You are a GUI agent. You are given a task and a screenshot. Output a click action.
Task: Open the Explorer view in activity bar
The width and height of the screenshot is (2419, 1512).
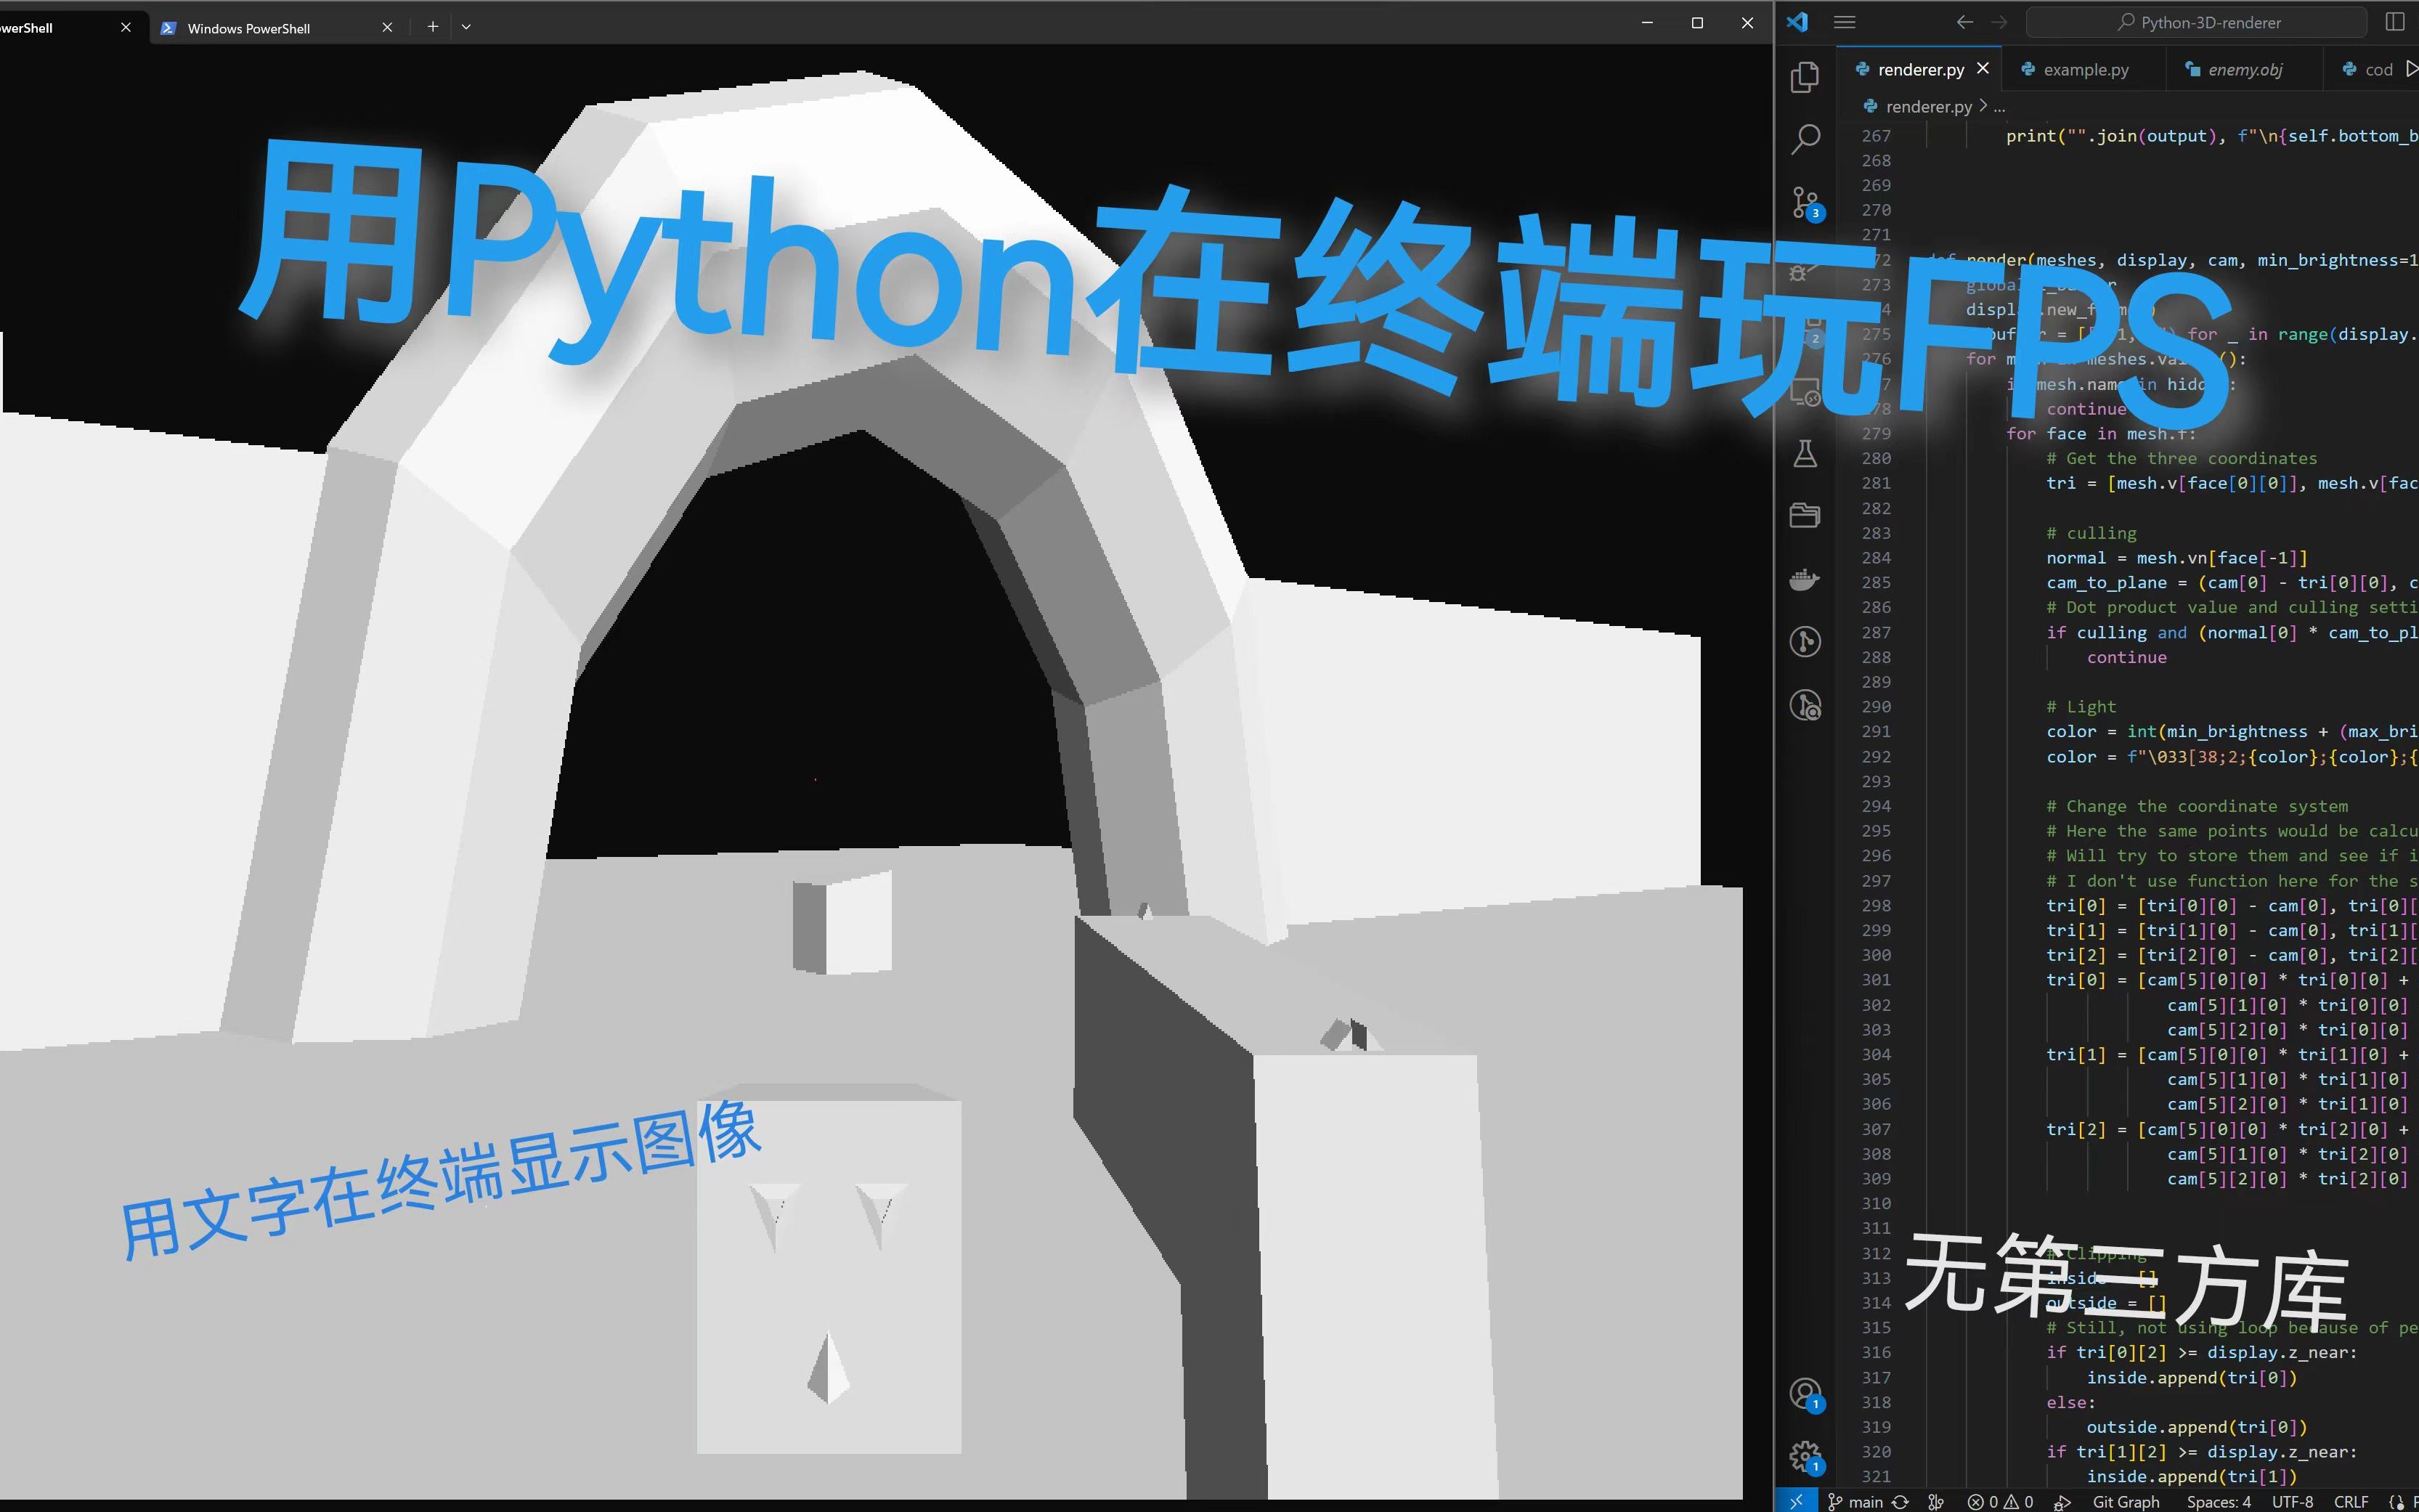pos(1804,77)
